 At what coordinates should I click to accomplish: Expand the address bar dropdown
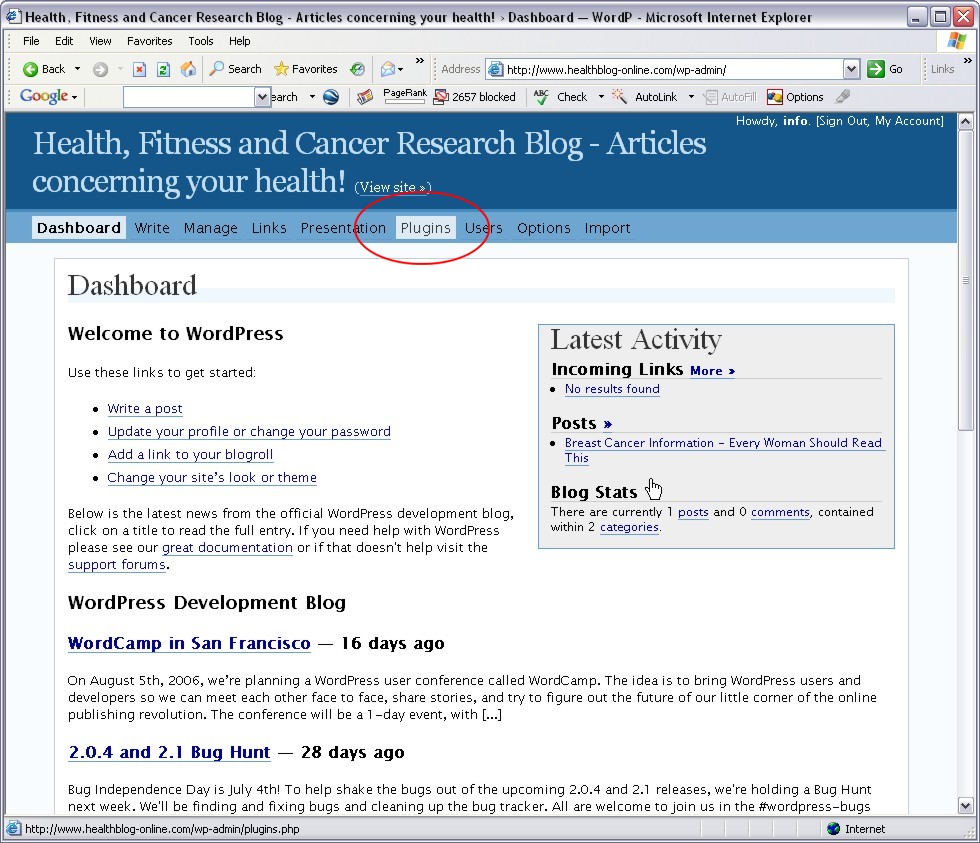pos(851,69)
